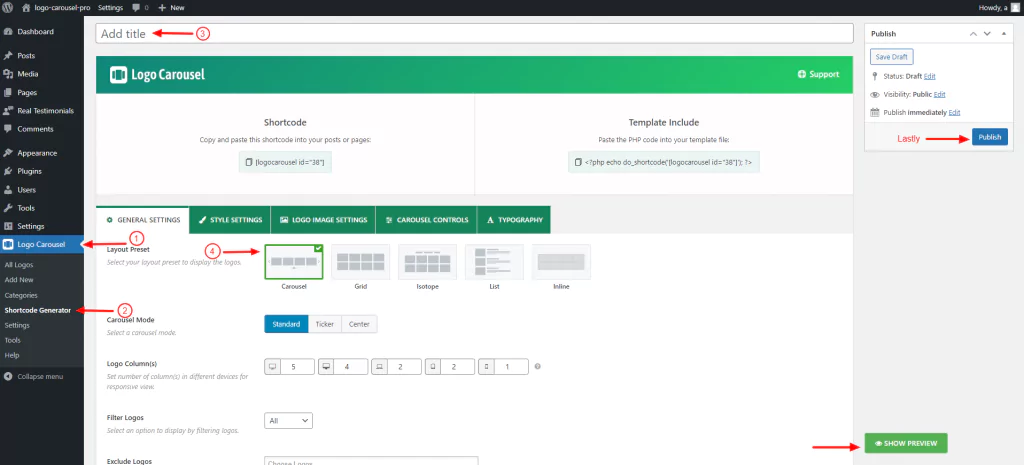
Task: Switch carousel mode to Ticker
Action: tap(325, 324)
